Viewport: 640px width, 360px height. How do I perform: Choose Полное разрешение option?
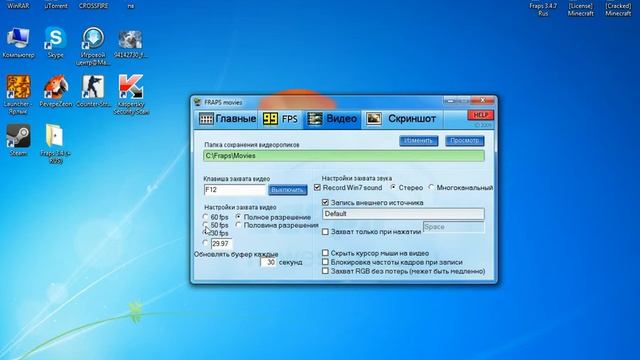coord(238,217)
